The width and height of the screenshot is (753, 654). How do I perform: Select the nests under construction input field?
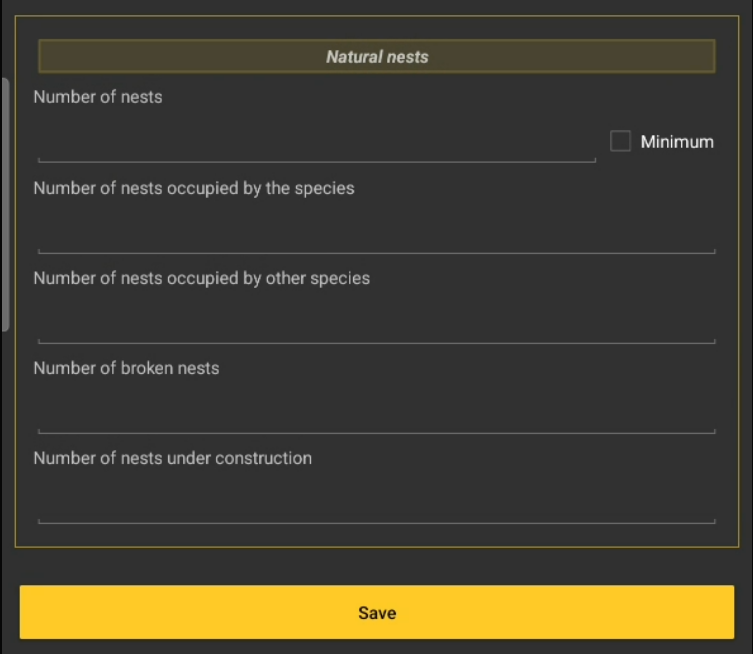coord(376,504)
